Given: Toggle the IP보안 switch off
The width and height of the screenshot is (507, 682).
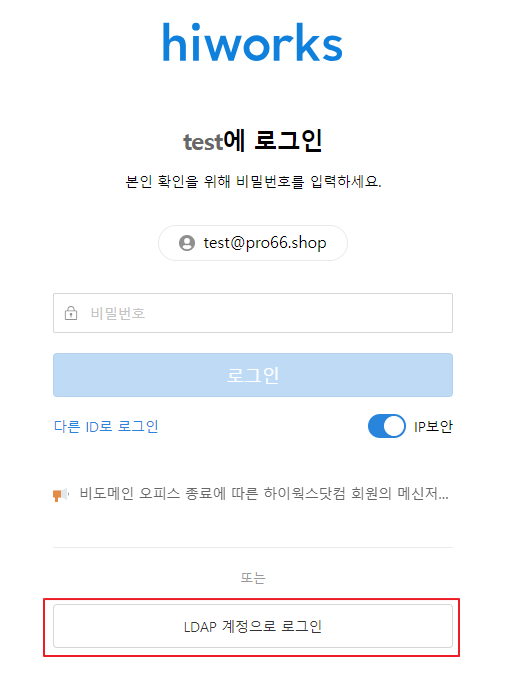Looking at the screenshot, I should click(x=387, y=426).
